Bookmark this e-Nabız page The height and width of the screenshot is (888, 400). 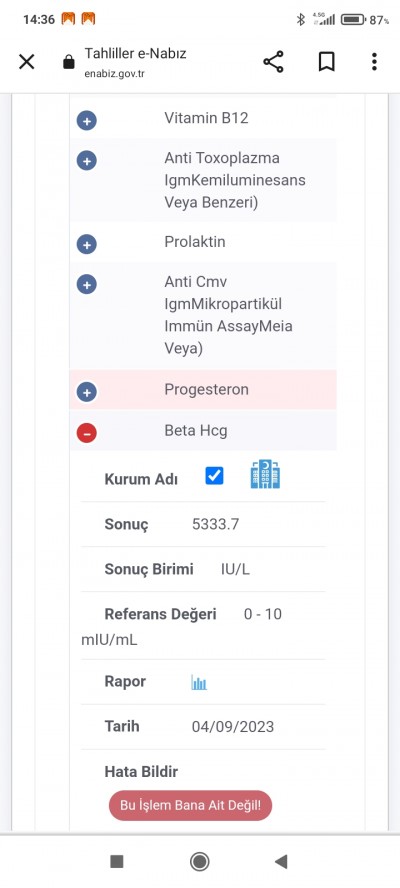pyautogui.click(x=326, y=62)
